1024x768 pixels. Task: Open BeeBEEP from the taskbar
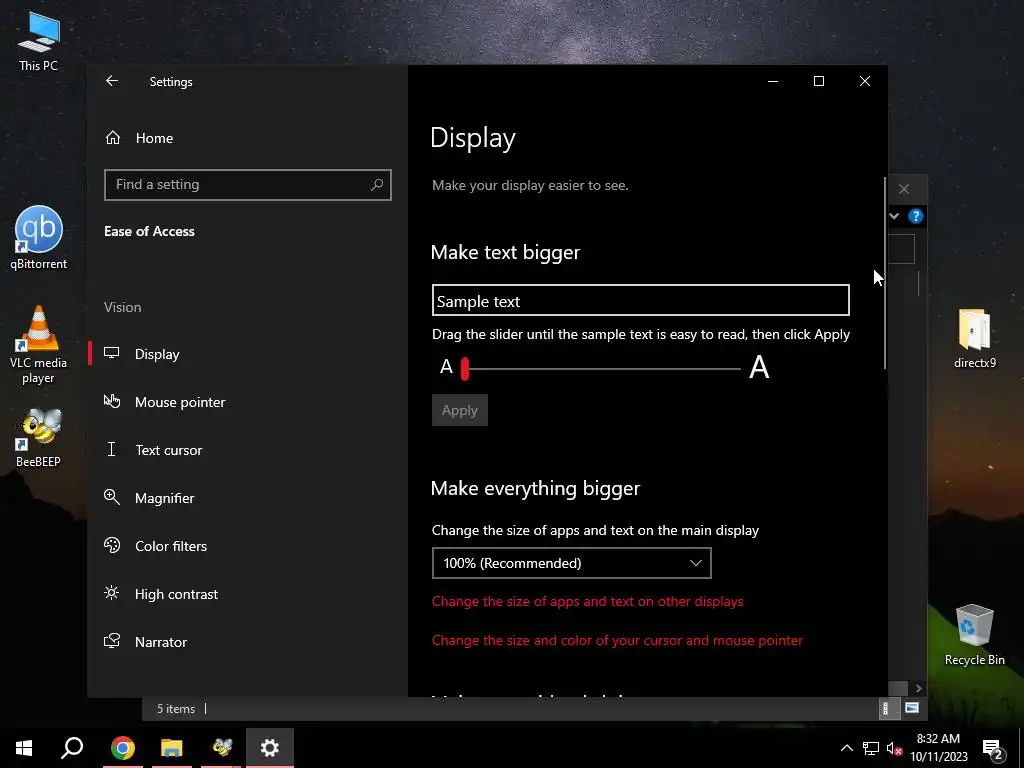pos(221,748)
